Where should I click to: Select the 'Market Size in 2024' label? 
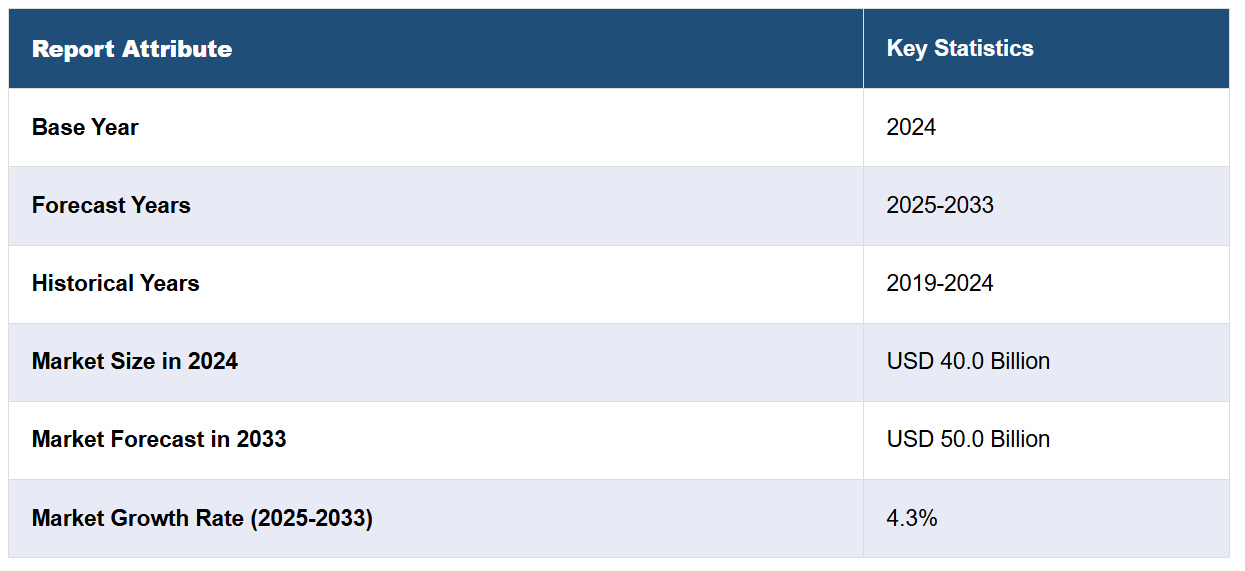coord(135,361)
